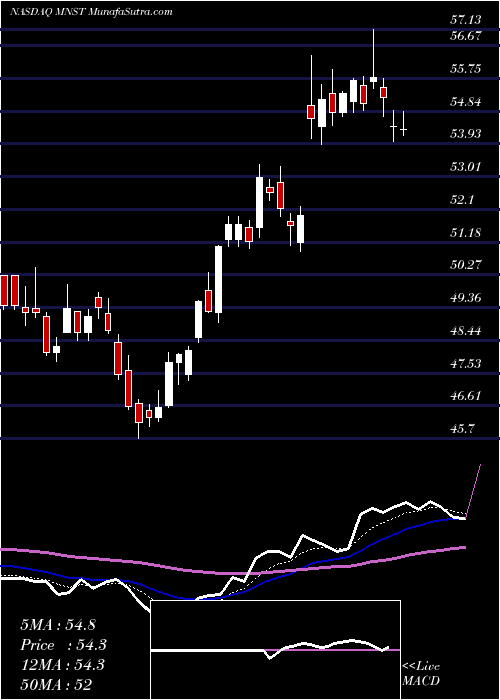Click the 49.36 price axis label

(x=466, y=297)
